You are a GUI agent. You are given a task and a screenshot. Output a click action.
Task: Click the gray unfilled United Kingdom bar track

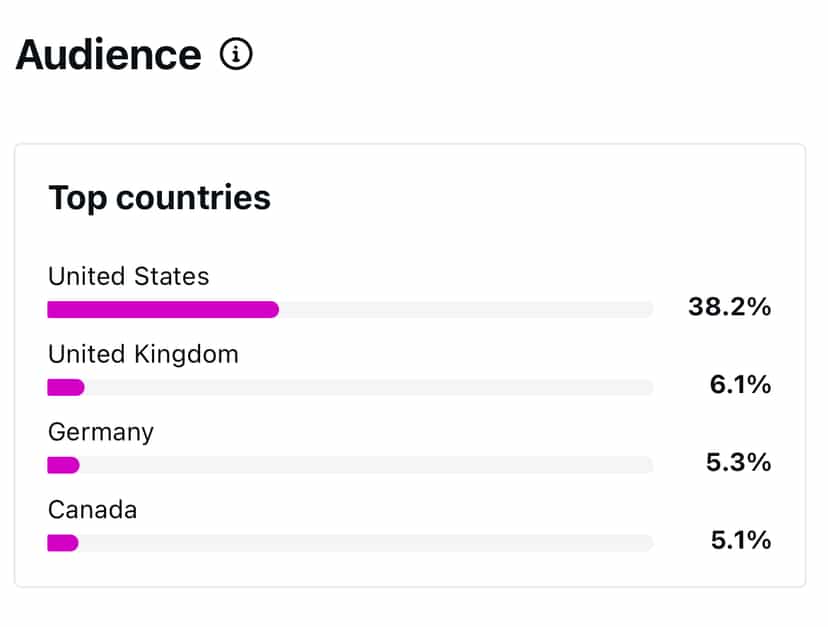[368, 387]
